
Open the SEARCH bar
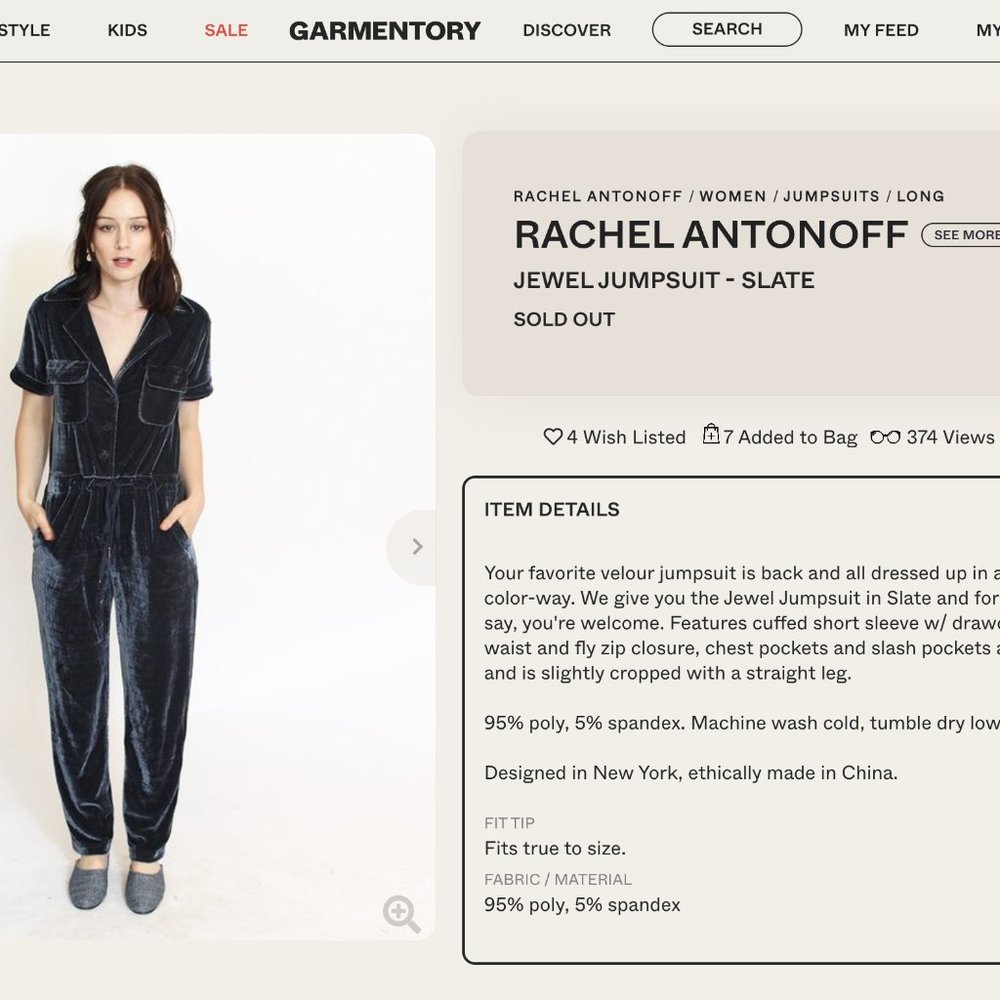pos(726,29)
